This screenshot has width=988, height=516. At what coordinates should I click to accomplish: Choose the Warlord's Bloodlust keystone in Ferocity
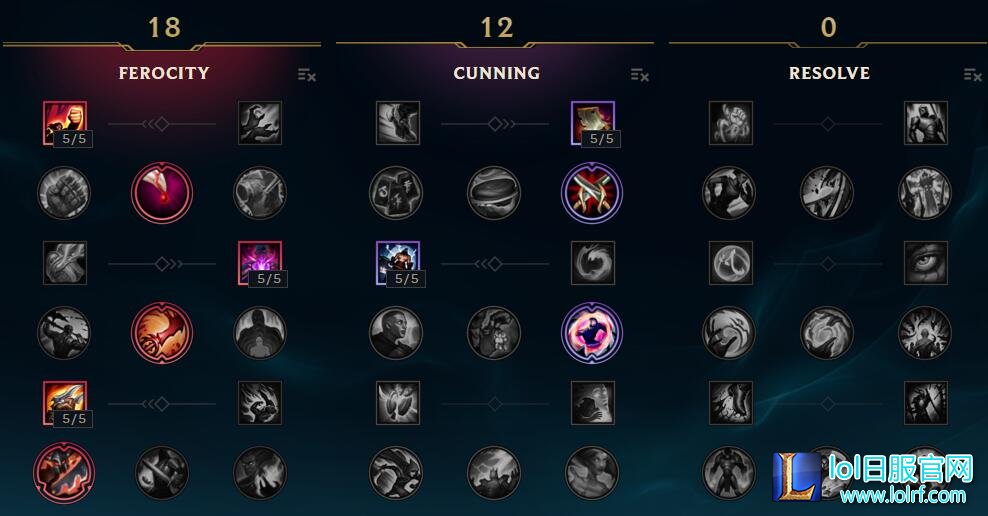pos(64,473)
